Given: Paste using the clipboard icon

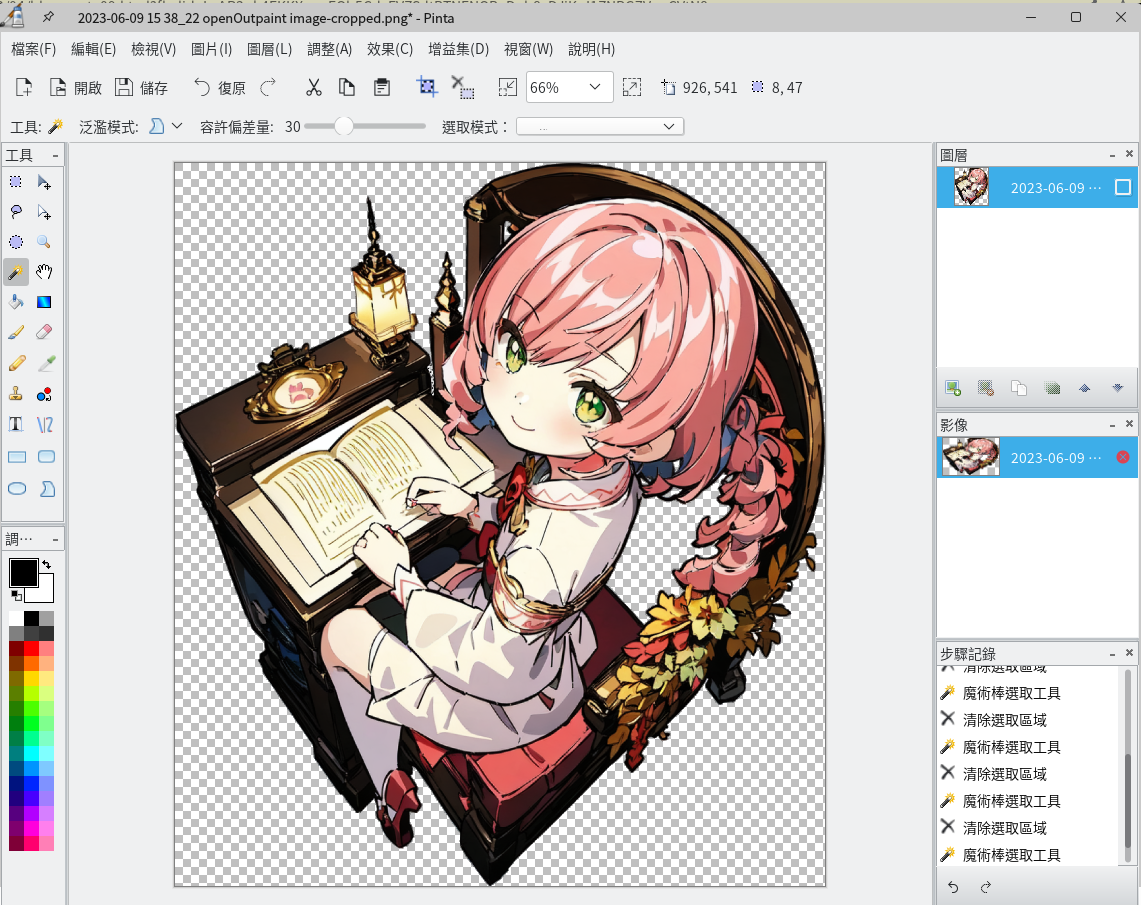Looking at the screenshot, I should point(381,87).
